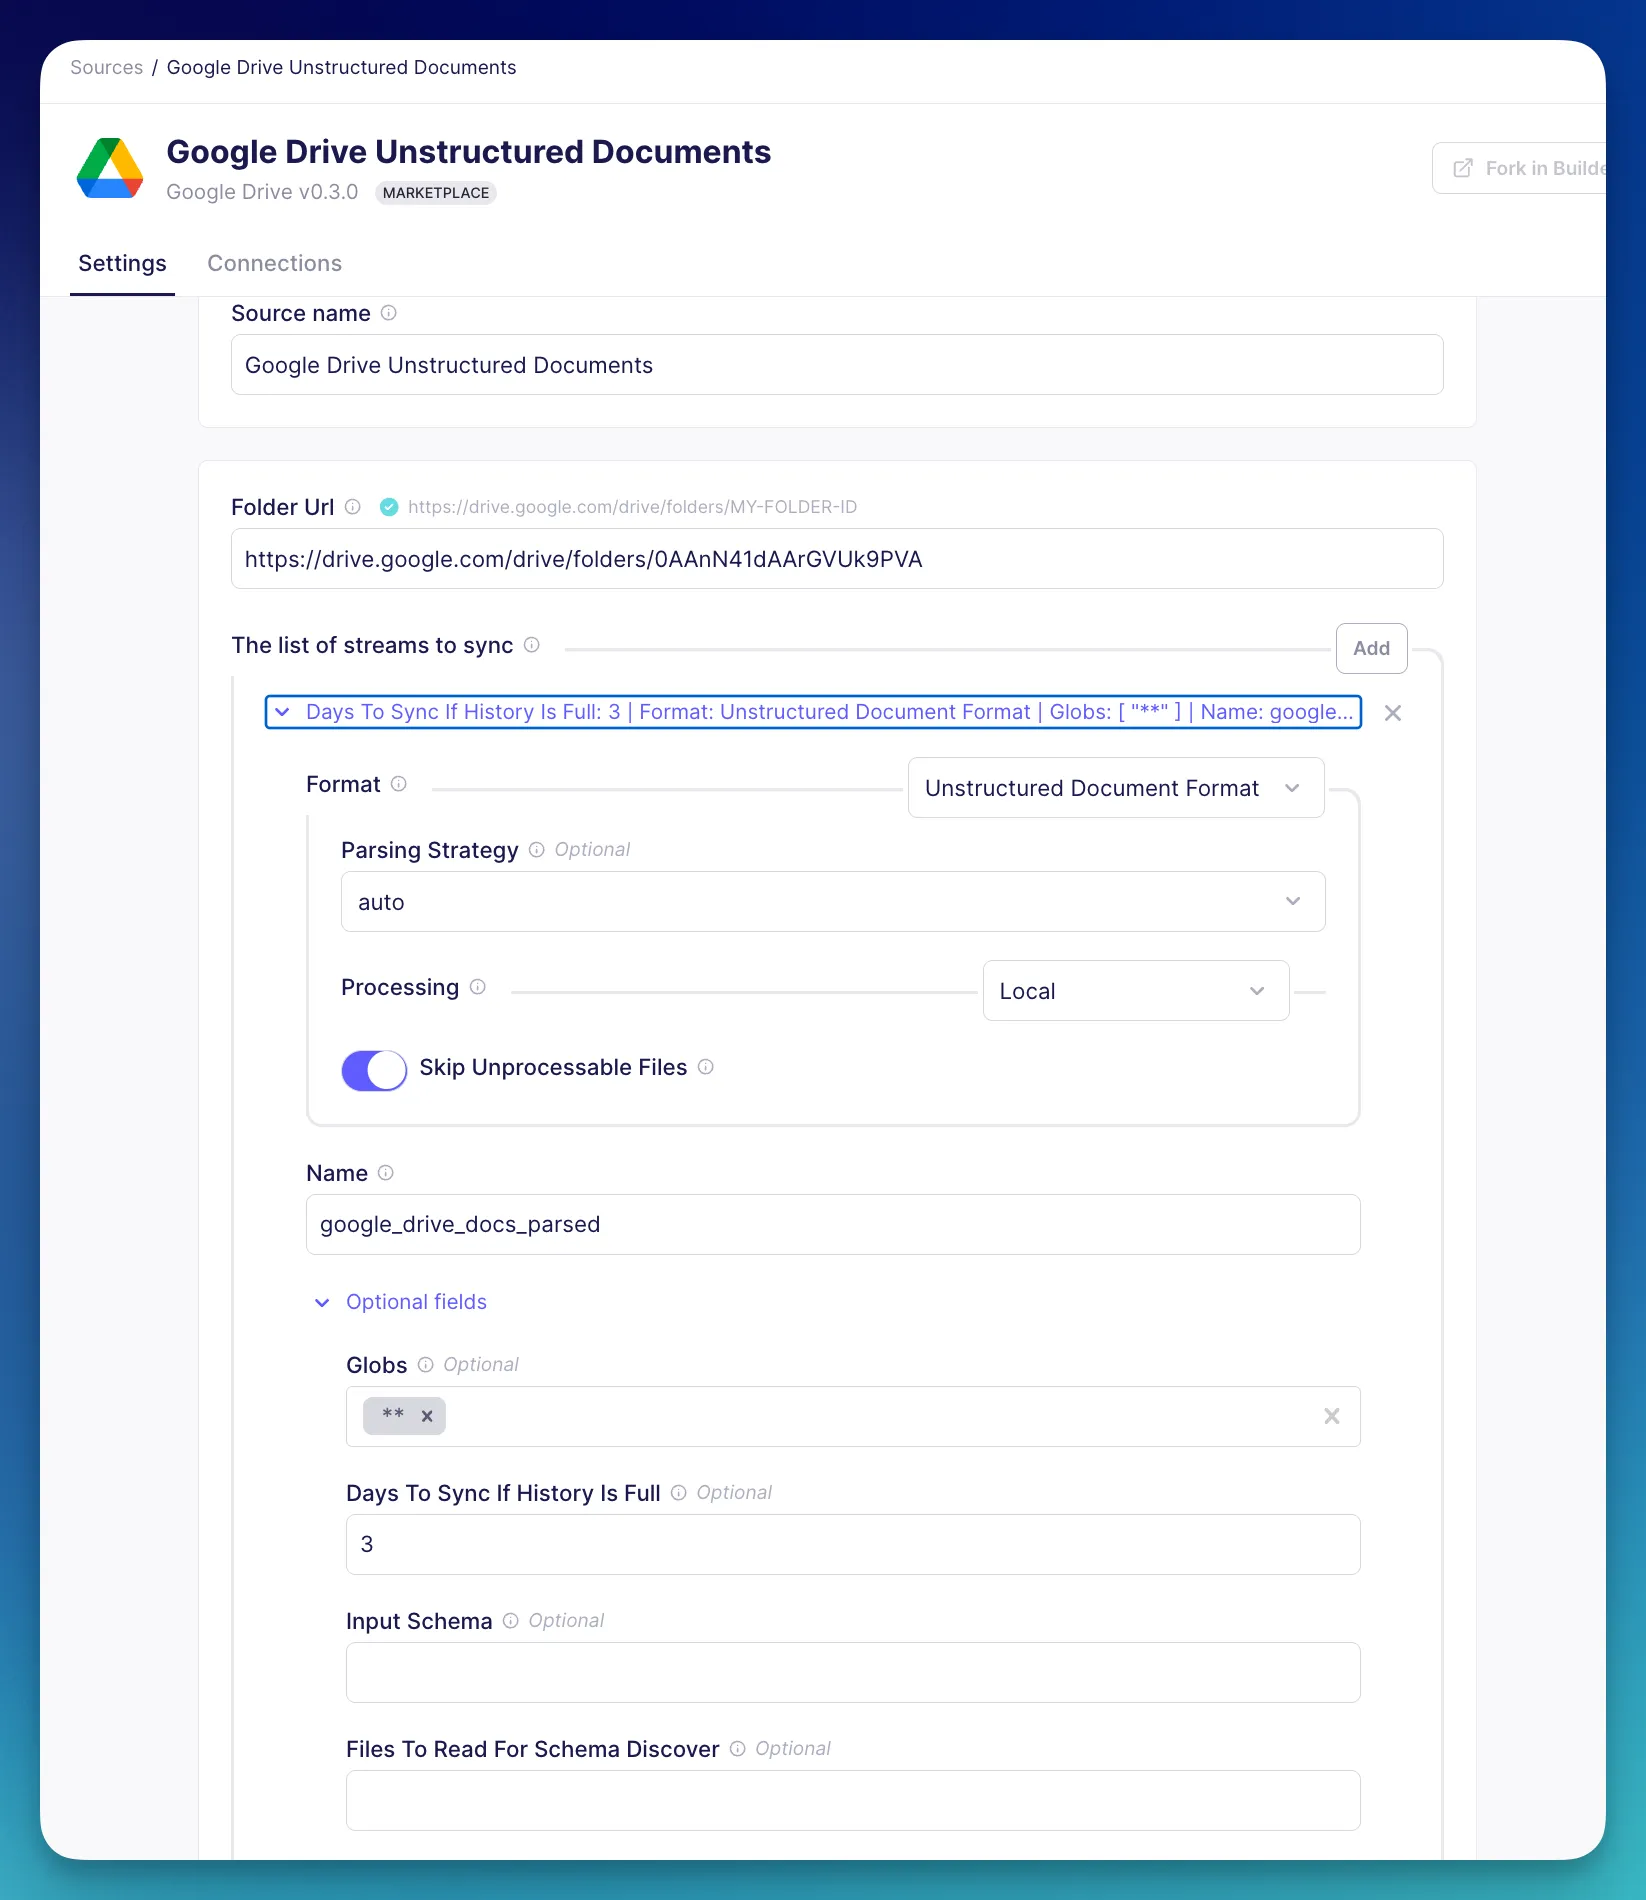Click info icon next to Processing
The image size is (1646, 1900).
pyautogui.click(x=478, y=987)
